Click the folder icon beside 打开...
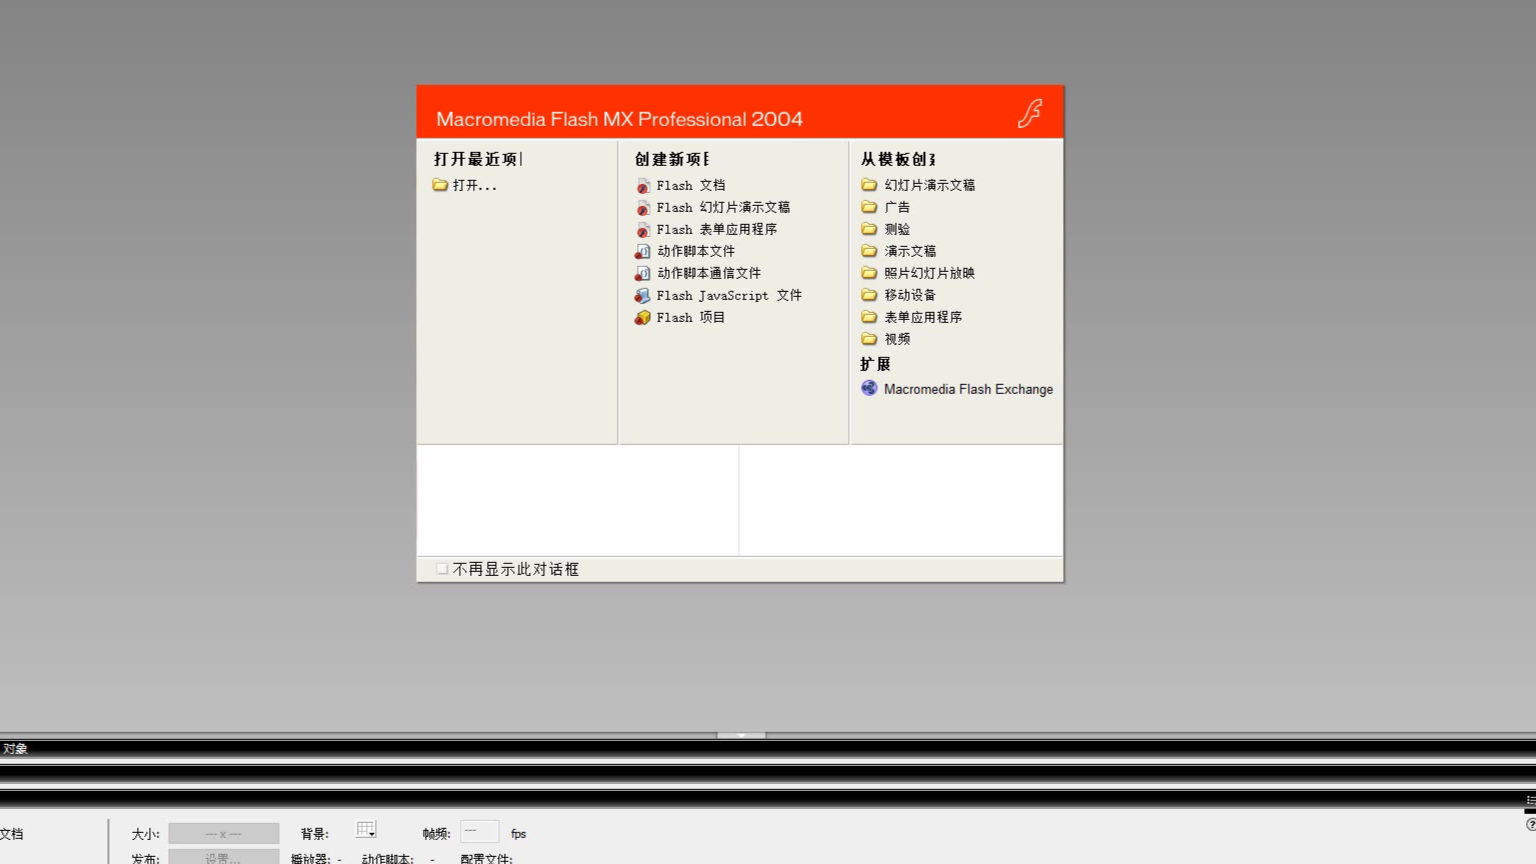Image resolution: width=1536 pixels, height=864 pixels. [x=440, y=185]
